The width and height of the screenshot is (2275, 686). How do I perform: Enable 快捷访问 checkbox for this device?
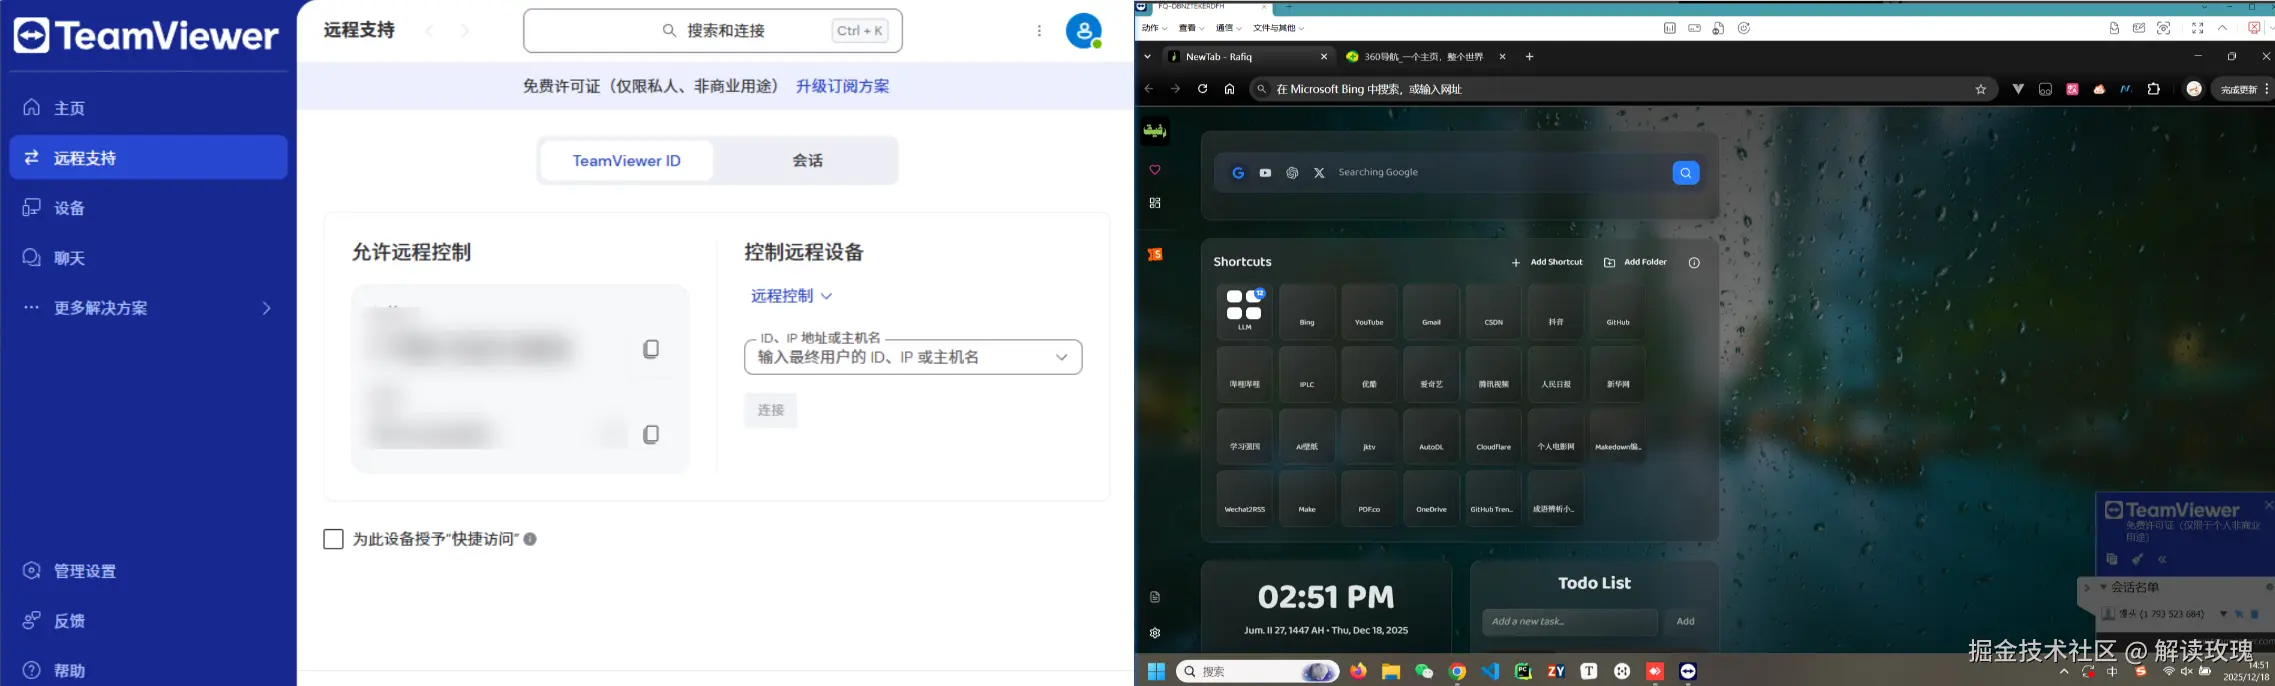point(334,539)
